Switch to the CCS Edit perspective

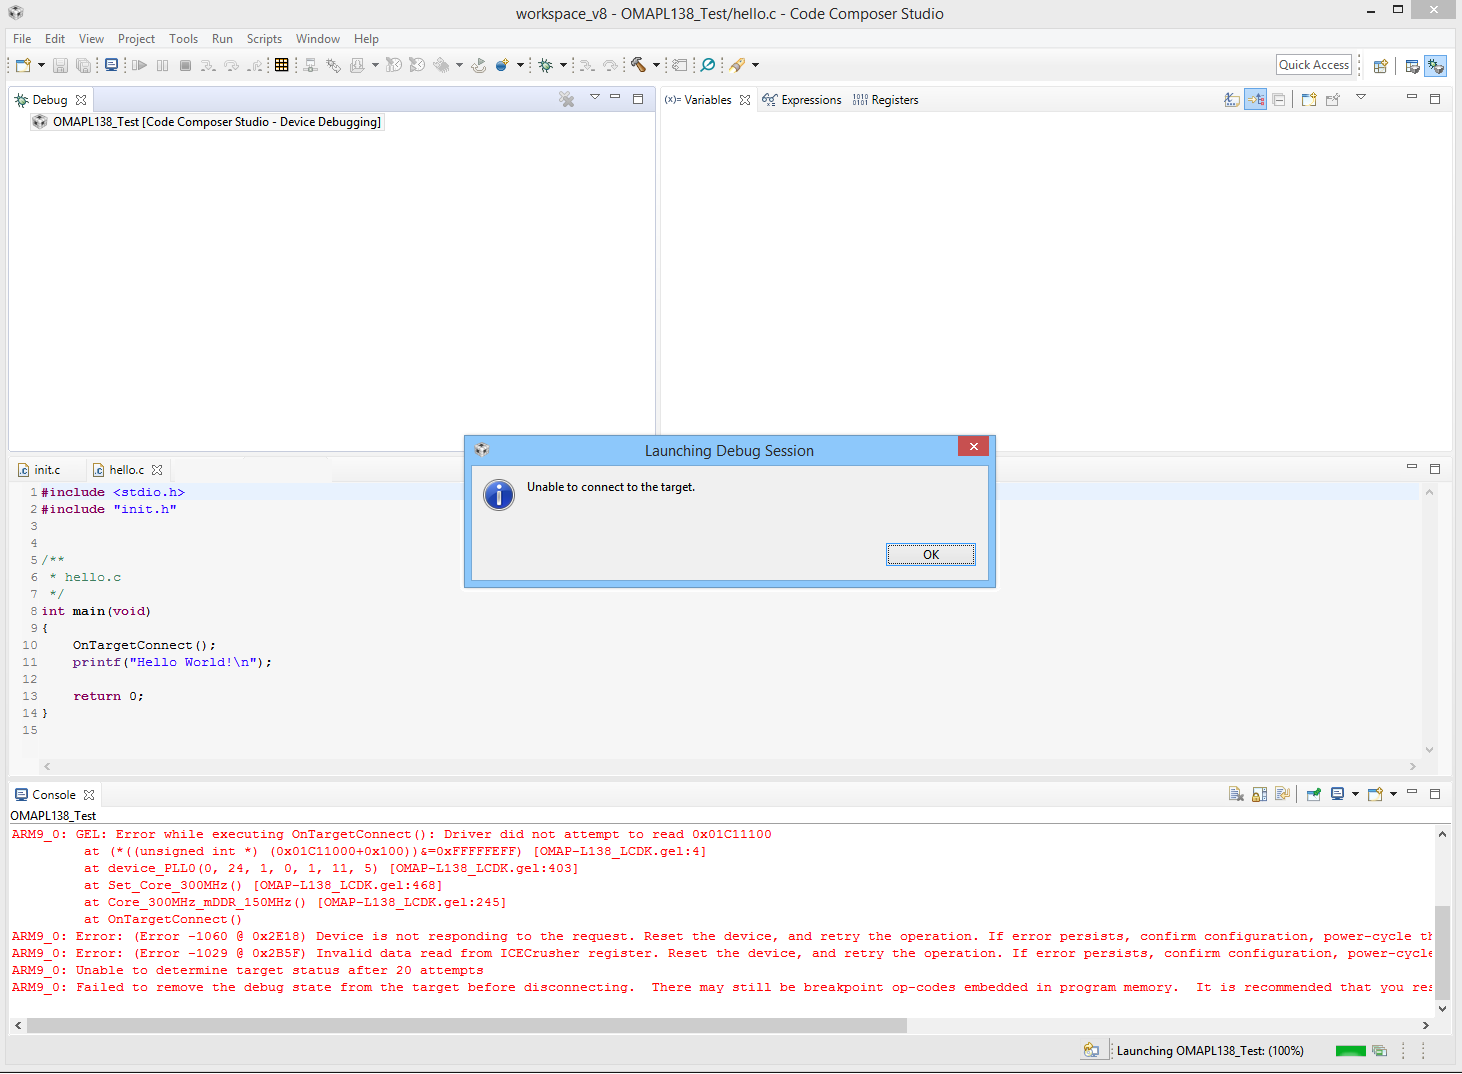click(1412, 66)
